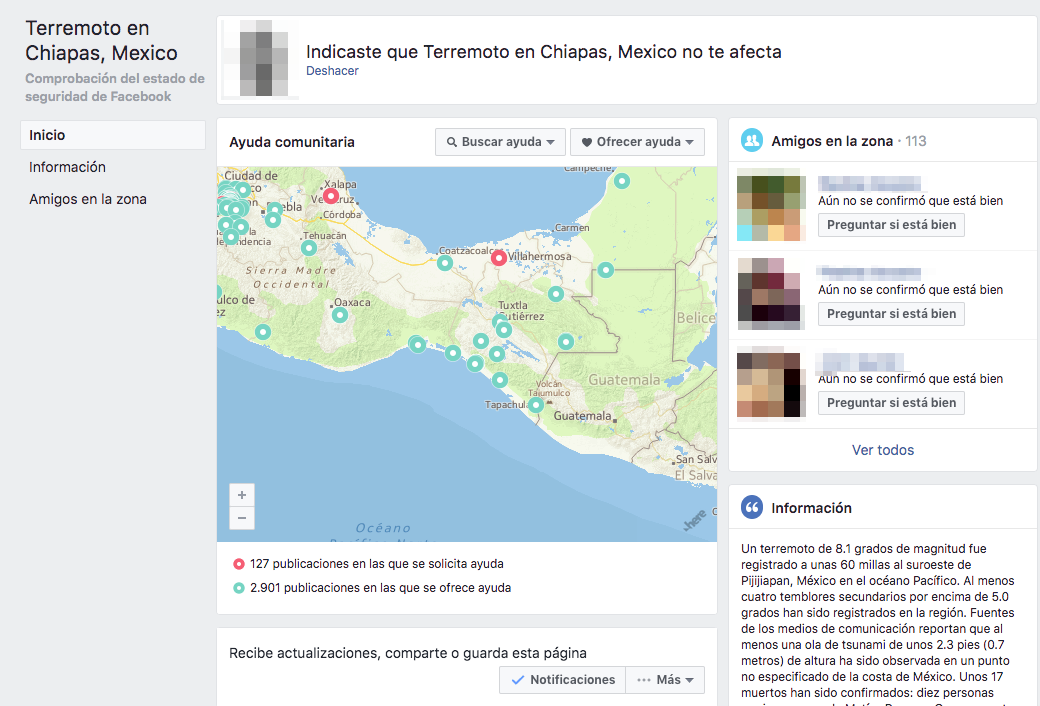Click Ver todos friends link

(882, 450)
